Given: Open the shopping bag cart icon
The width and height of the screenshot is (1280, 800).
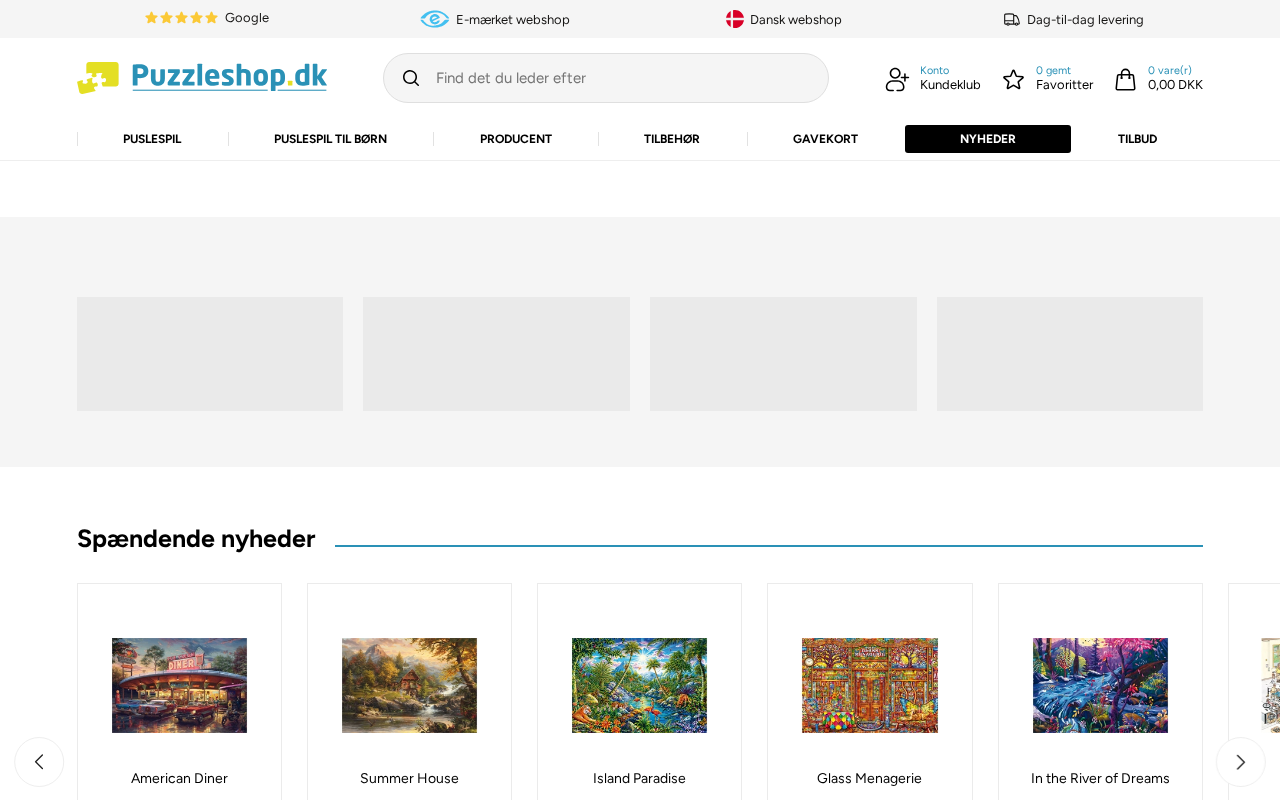Looking at the screenshot, I should 1126,79.
